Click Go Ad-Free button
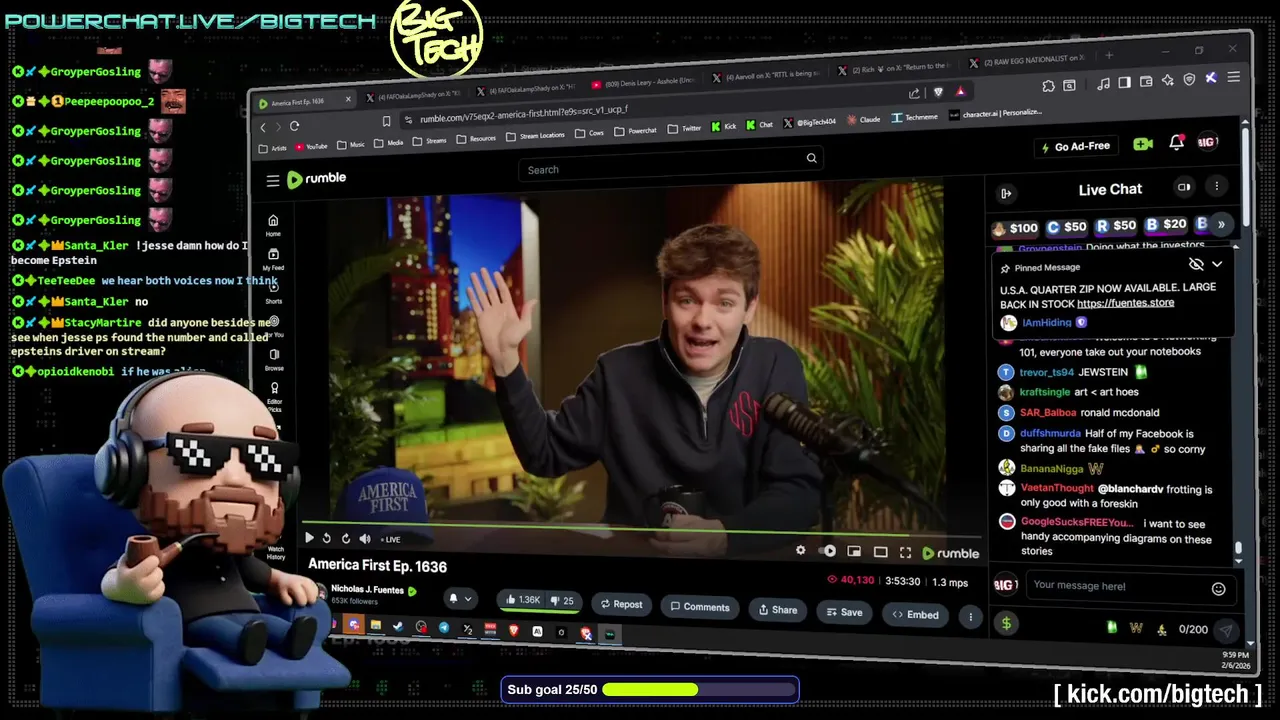The width and height of the screenshot is (1280, 720). pos(1075,146)
